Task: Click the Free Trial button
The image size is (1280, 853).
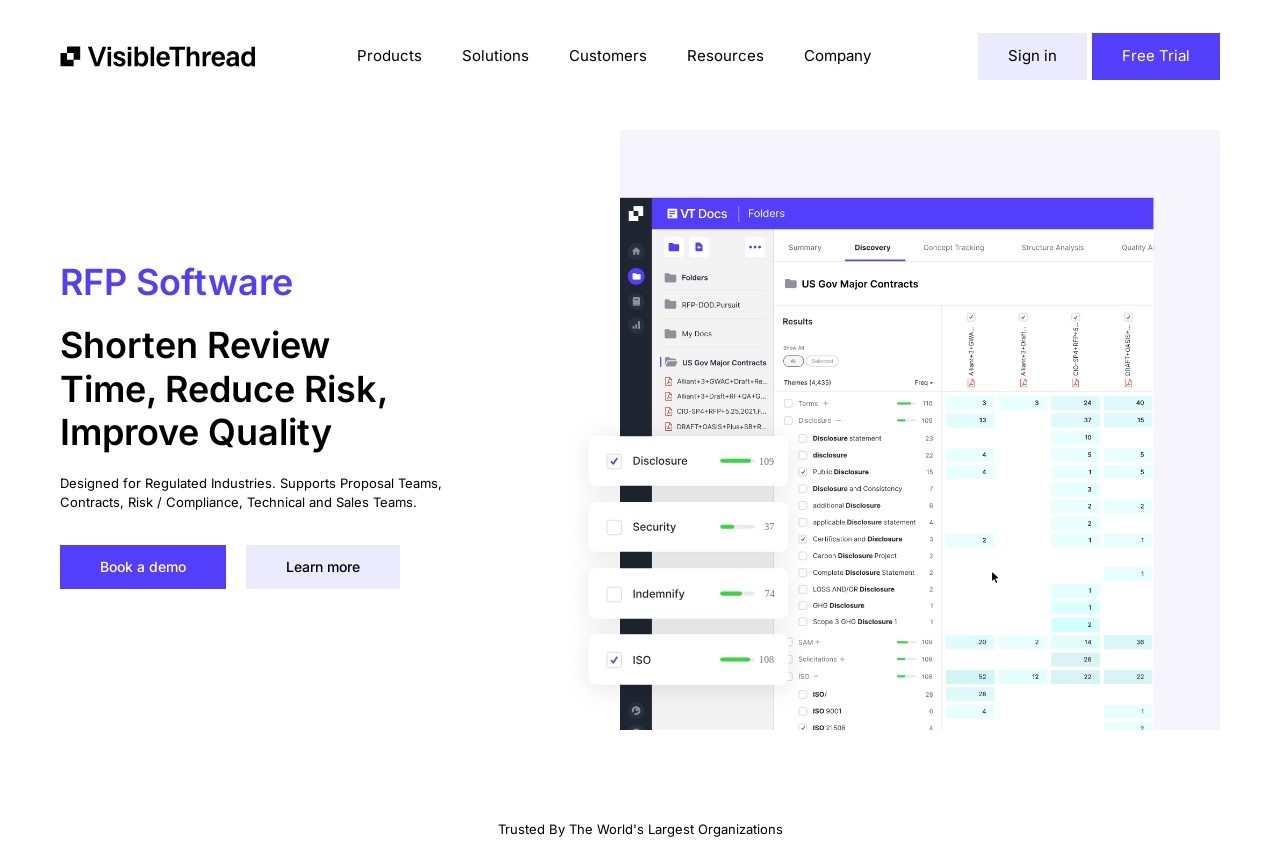Action: pos(1156,56)
